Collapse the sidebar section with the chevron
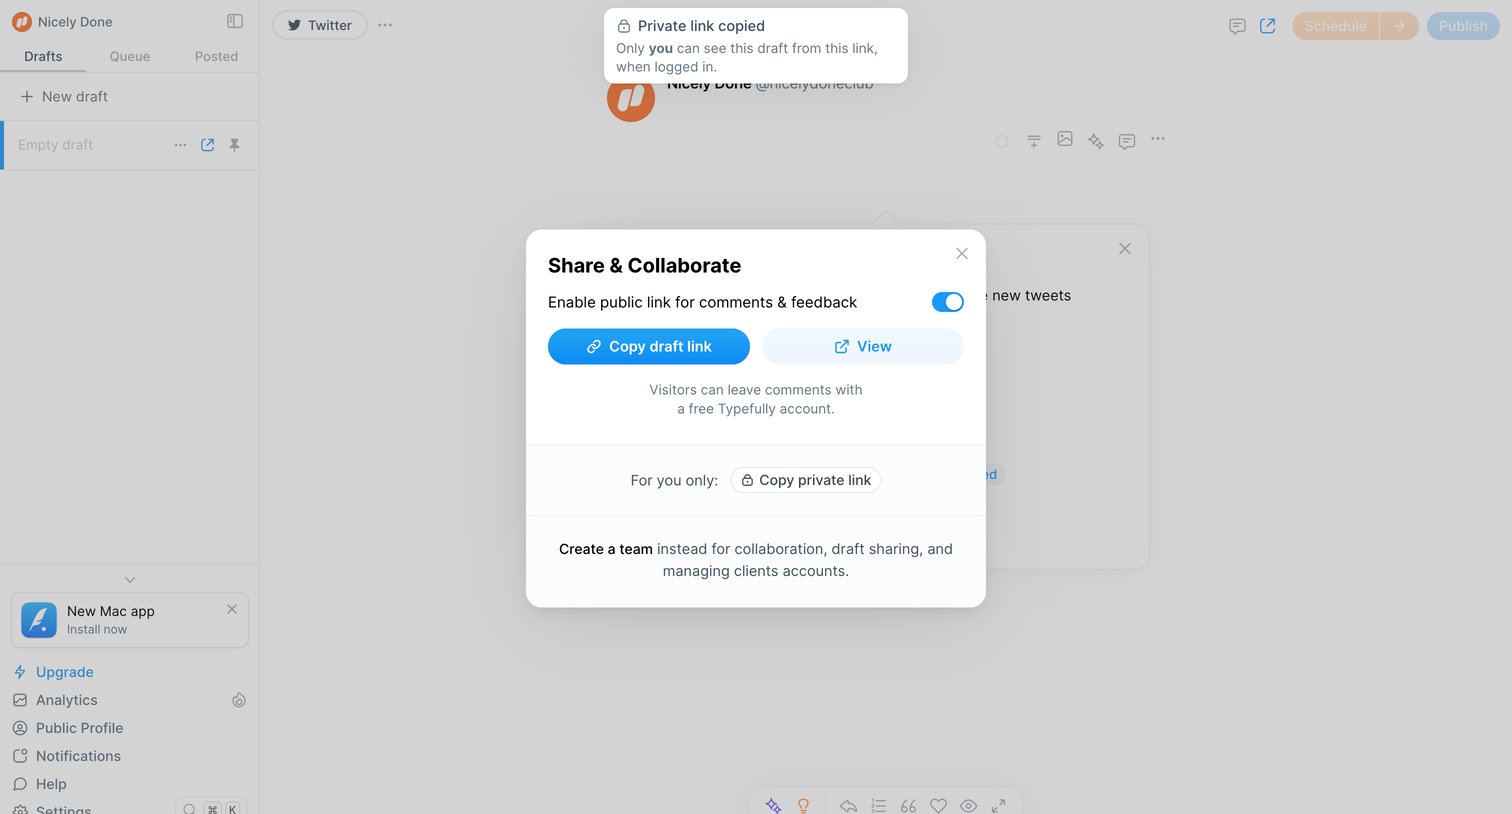1512x814 pixels. (130, 580)
